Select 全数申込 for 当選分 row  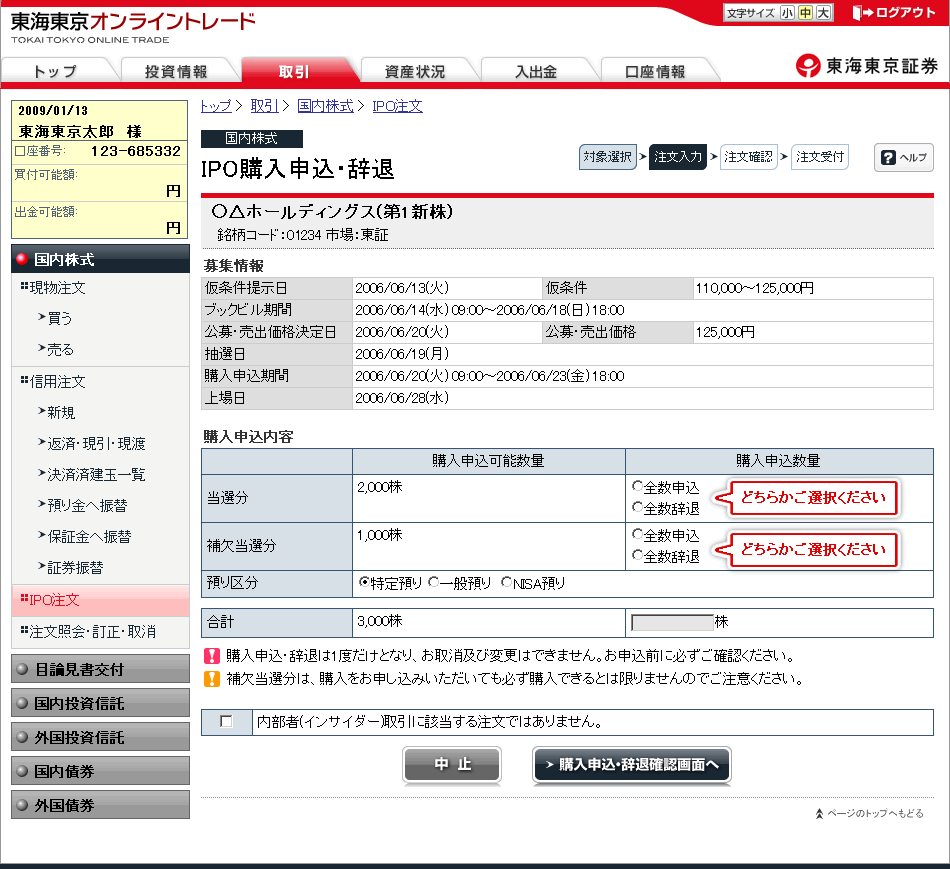pyautogui.click(x=637, y=486)
